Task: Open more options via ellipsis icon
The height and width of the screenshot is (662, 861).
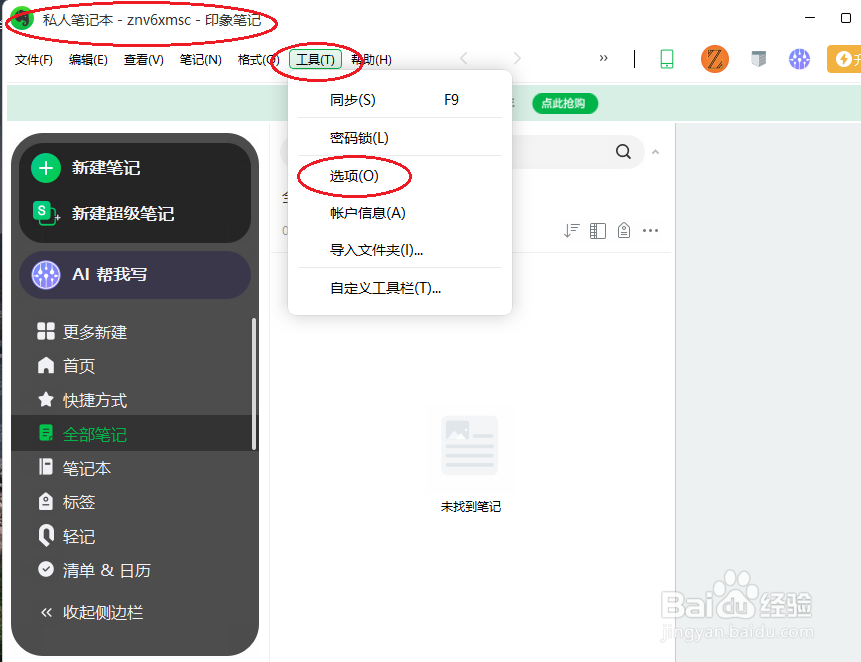Action: pos(651,230)
